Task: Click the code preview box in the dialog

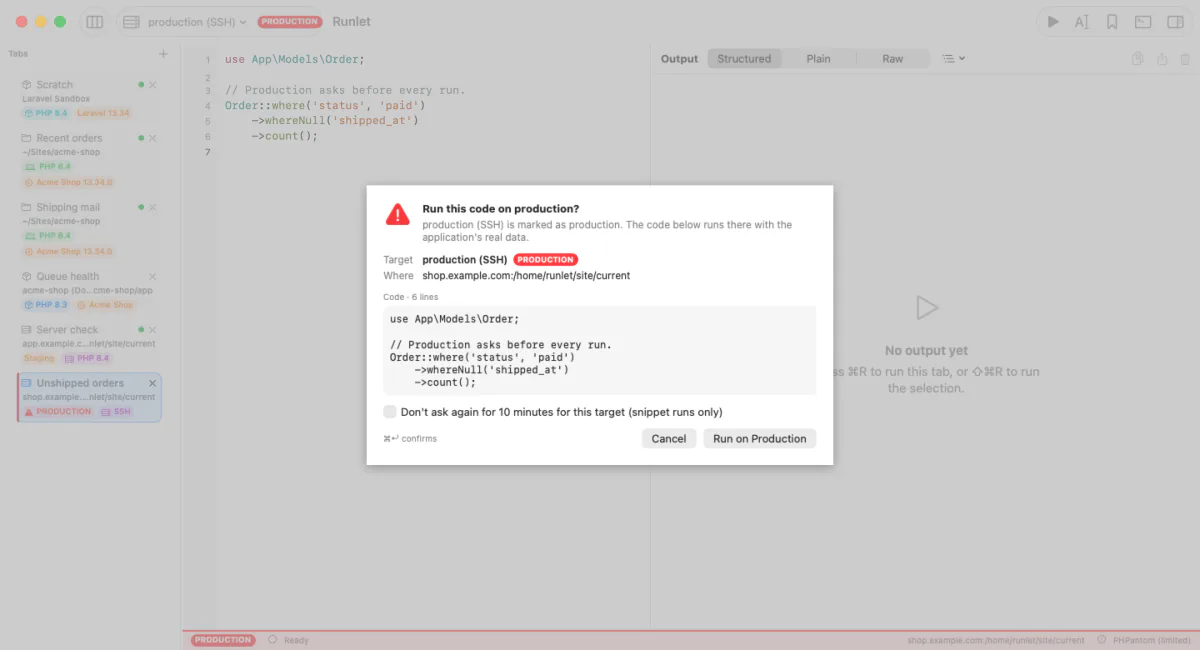Action: click(x=600, y=350)
